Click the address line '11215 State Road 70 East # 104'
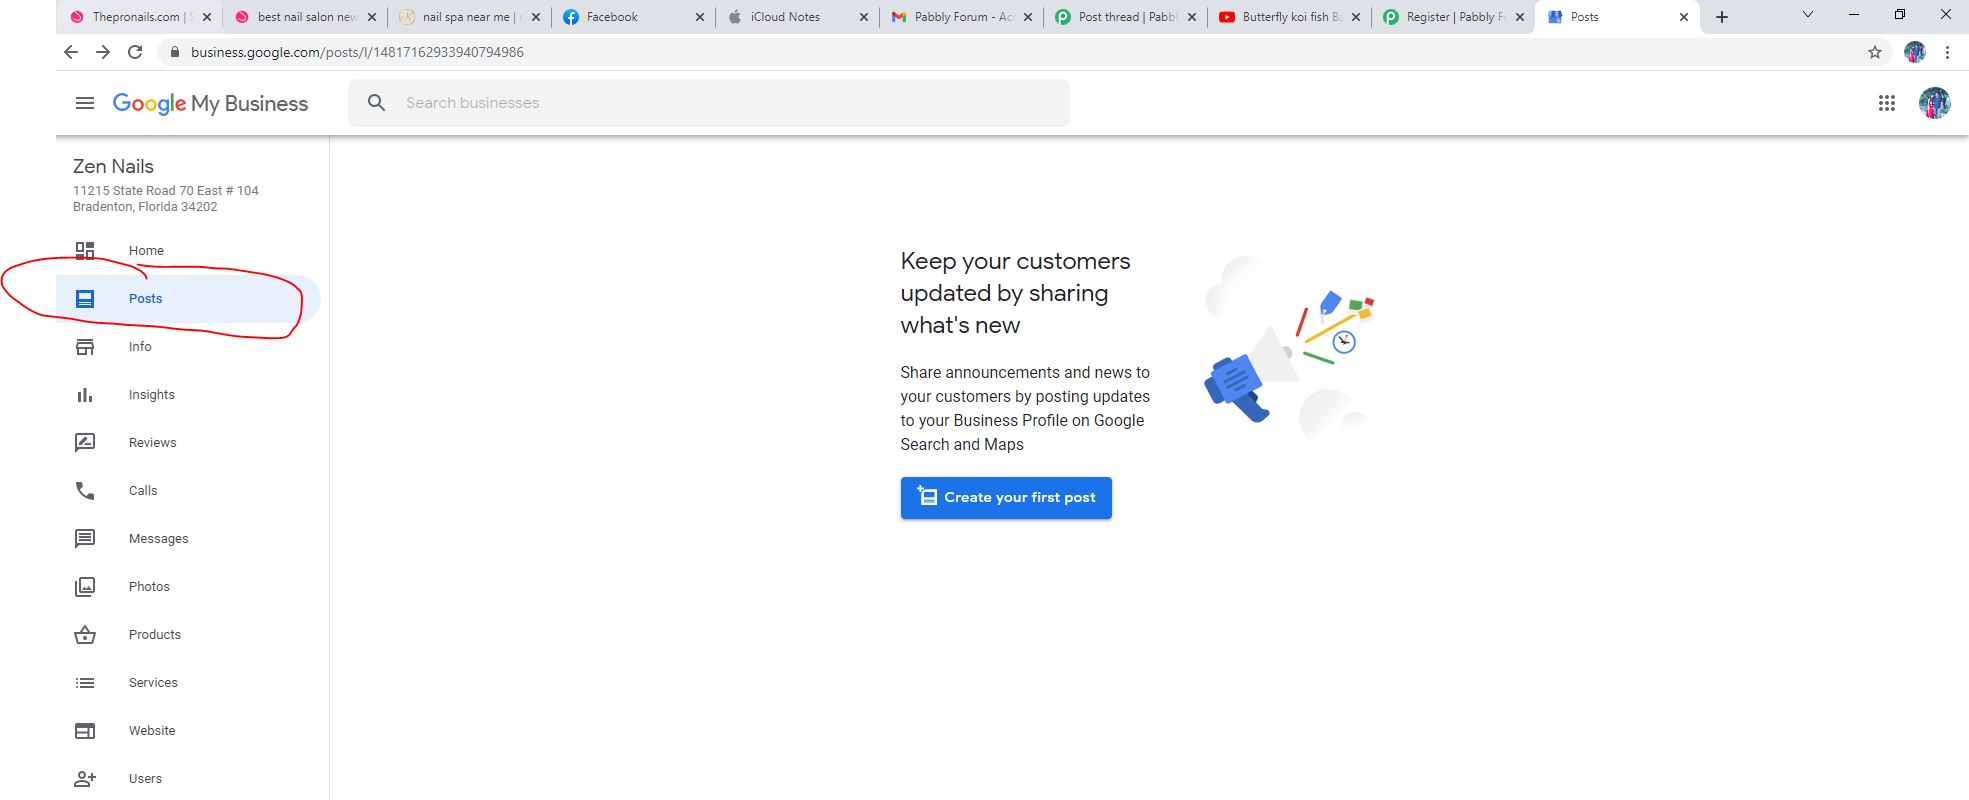This screenshot has height=800, width=1969. (166, 190)
